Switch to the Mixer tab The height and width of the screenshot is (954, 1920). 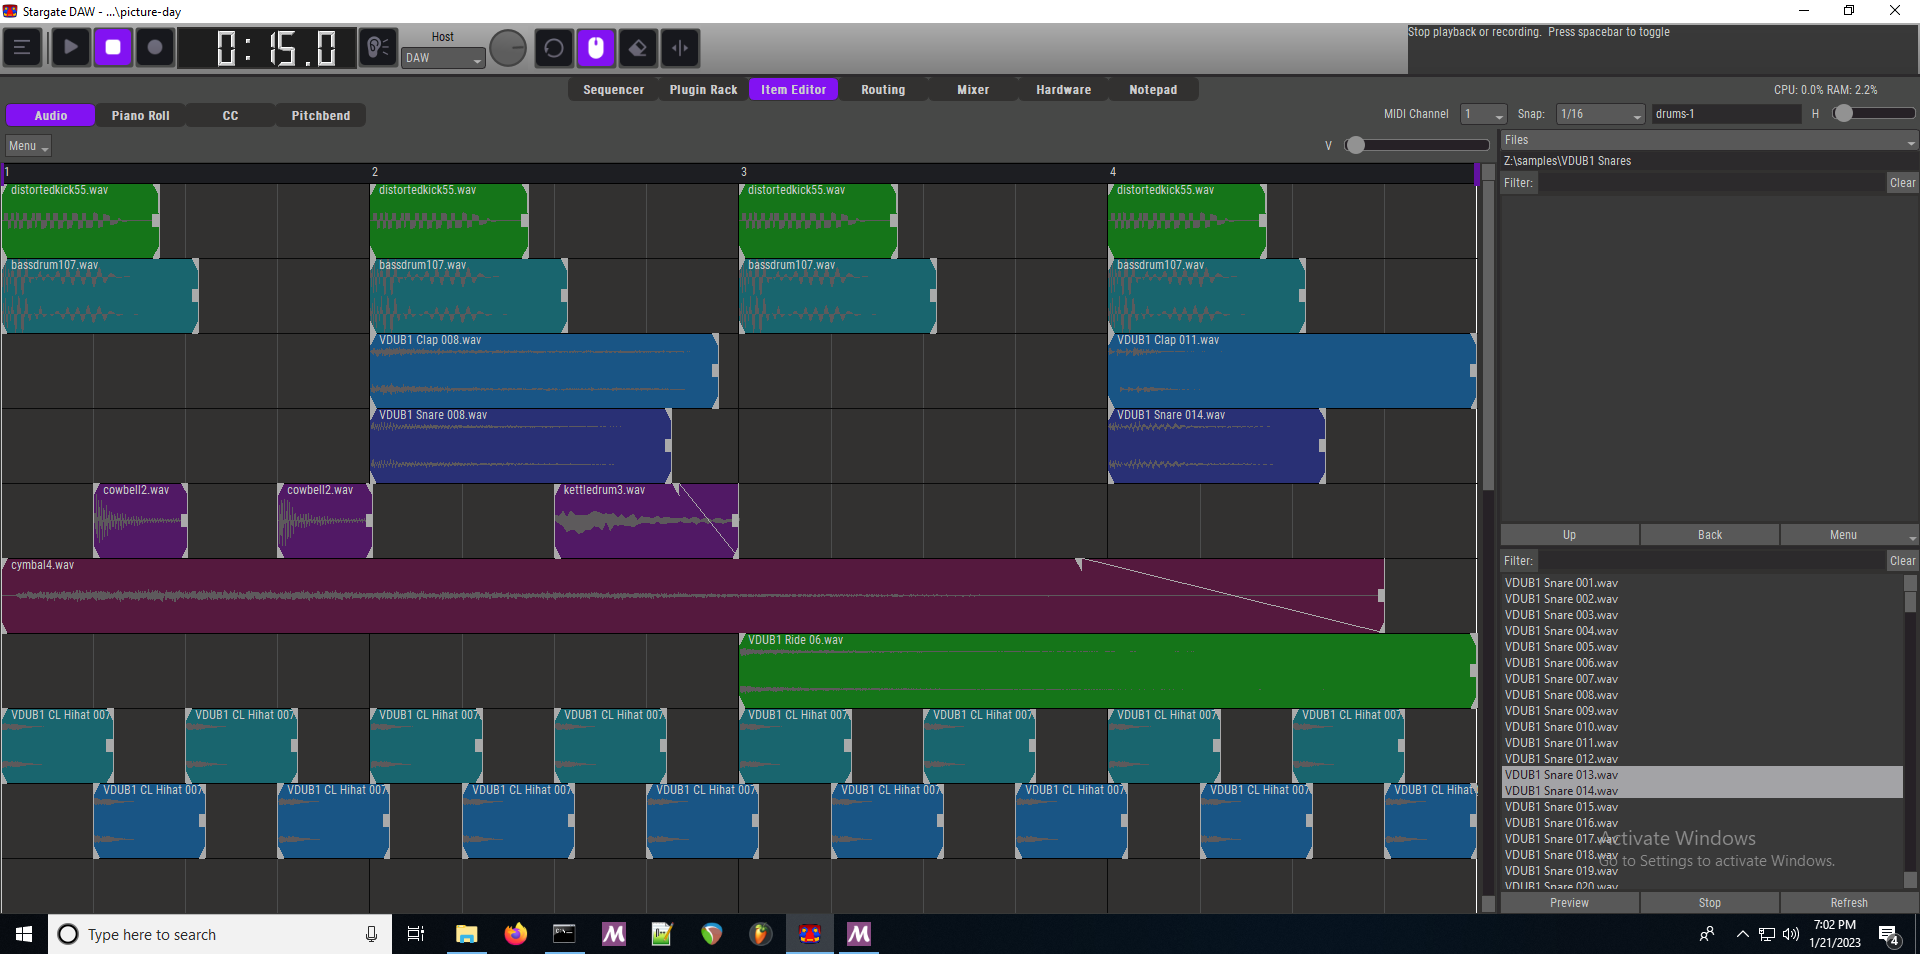pyautogui.click(x=972, y=90)
